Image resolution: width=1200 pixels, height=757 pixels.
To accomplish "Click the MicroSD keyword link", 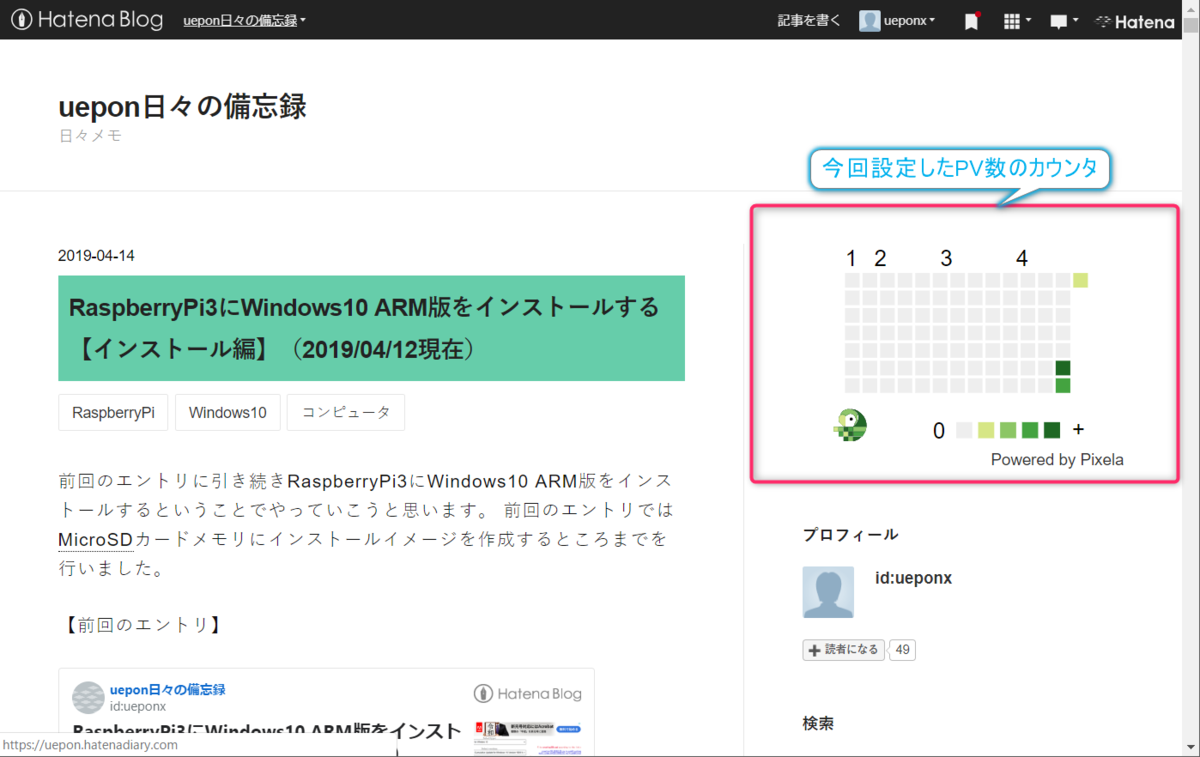I will 96,540.
